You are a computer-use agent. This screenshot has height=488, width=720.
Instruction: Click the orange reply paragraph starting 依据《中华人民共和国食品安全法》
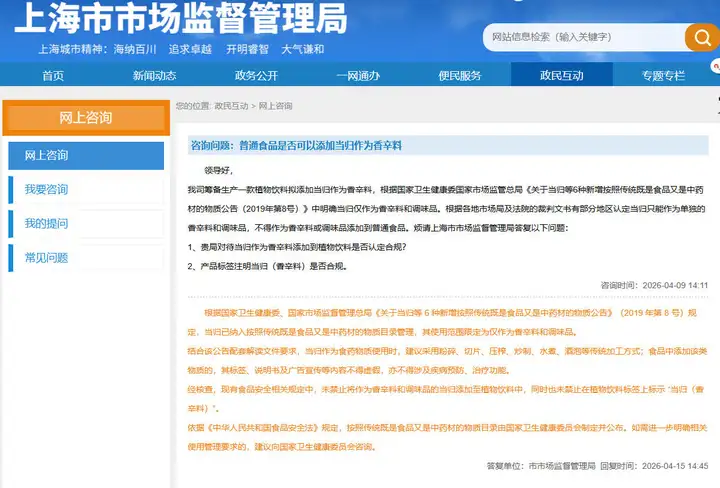tap(447, 437)
